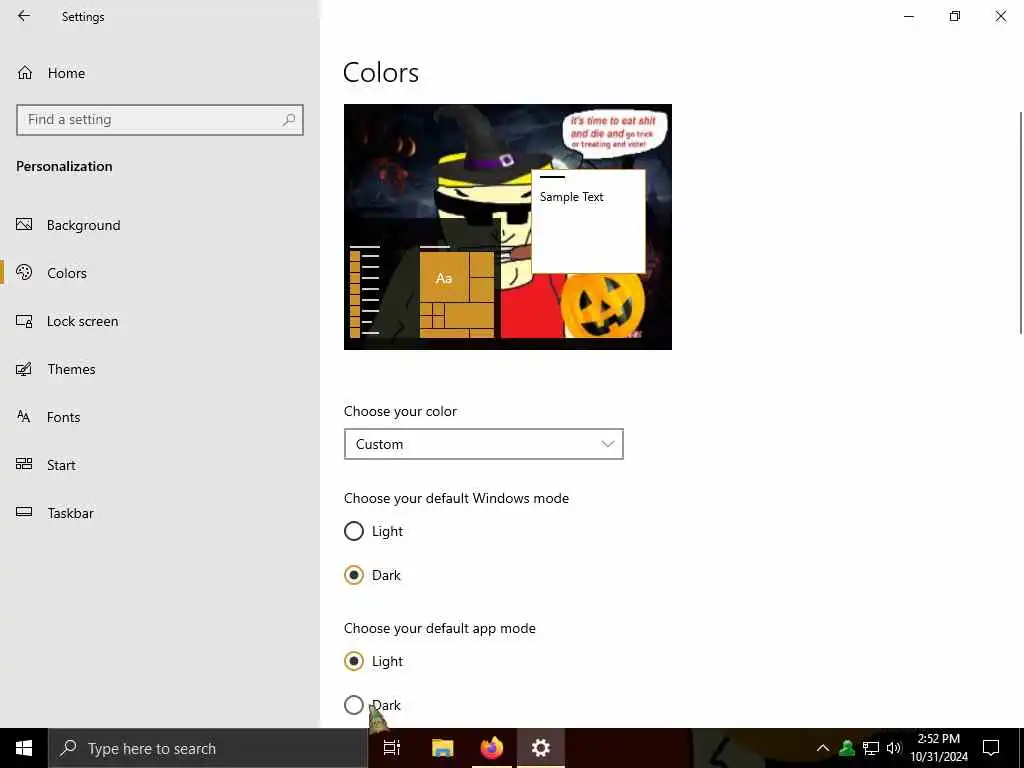Launch File Explorer from the taskbar

(442, 748)
